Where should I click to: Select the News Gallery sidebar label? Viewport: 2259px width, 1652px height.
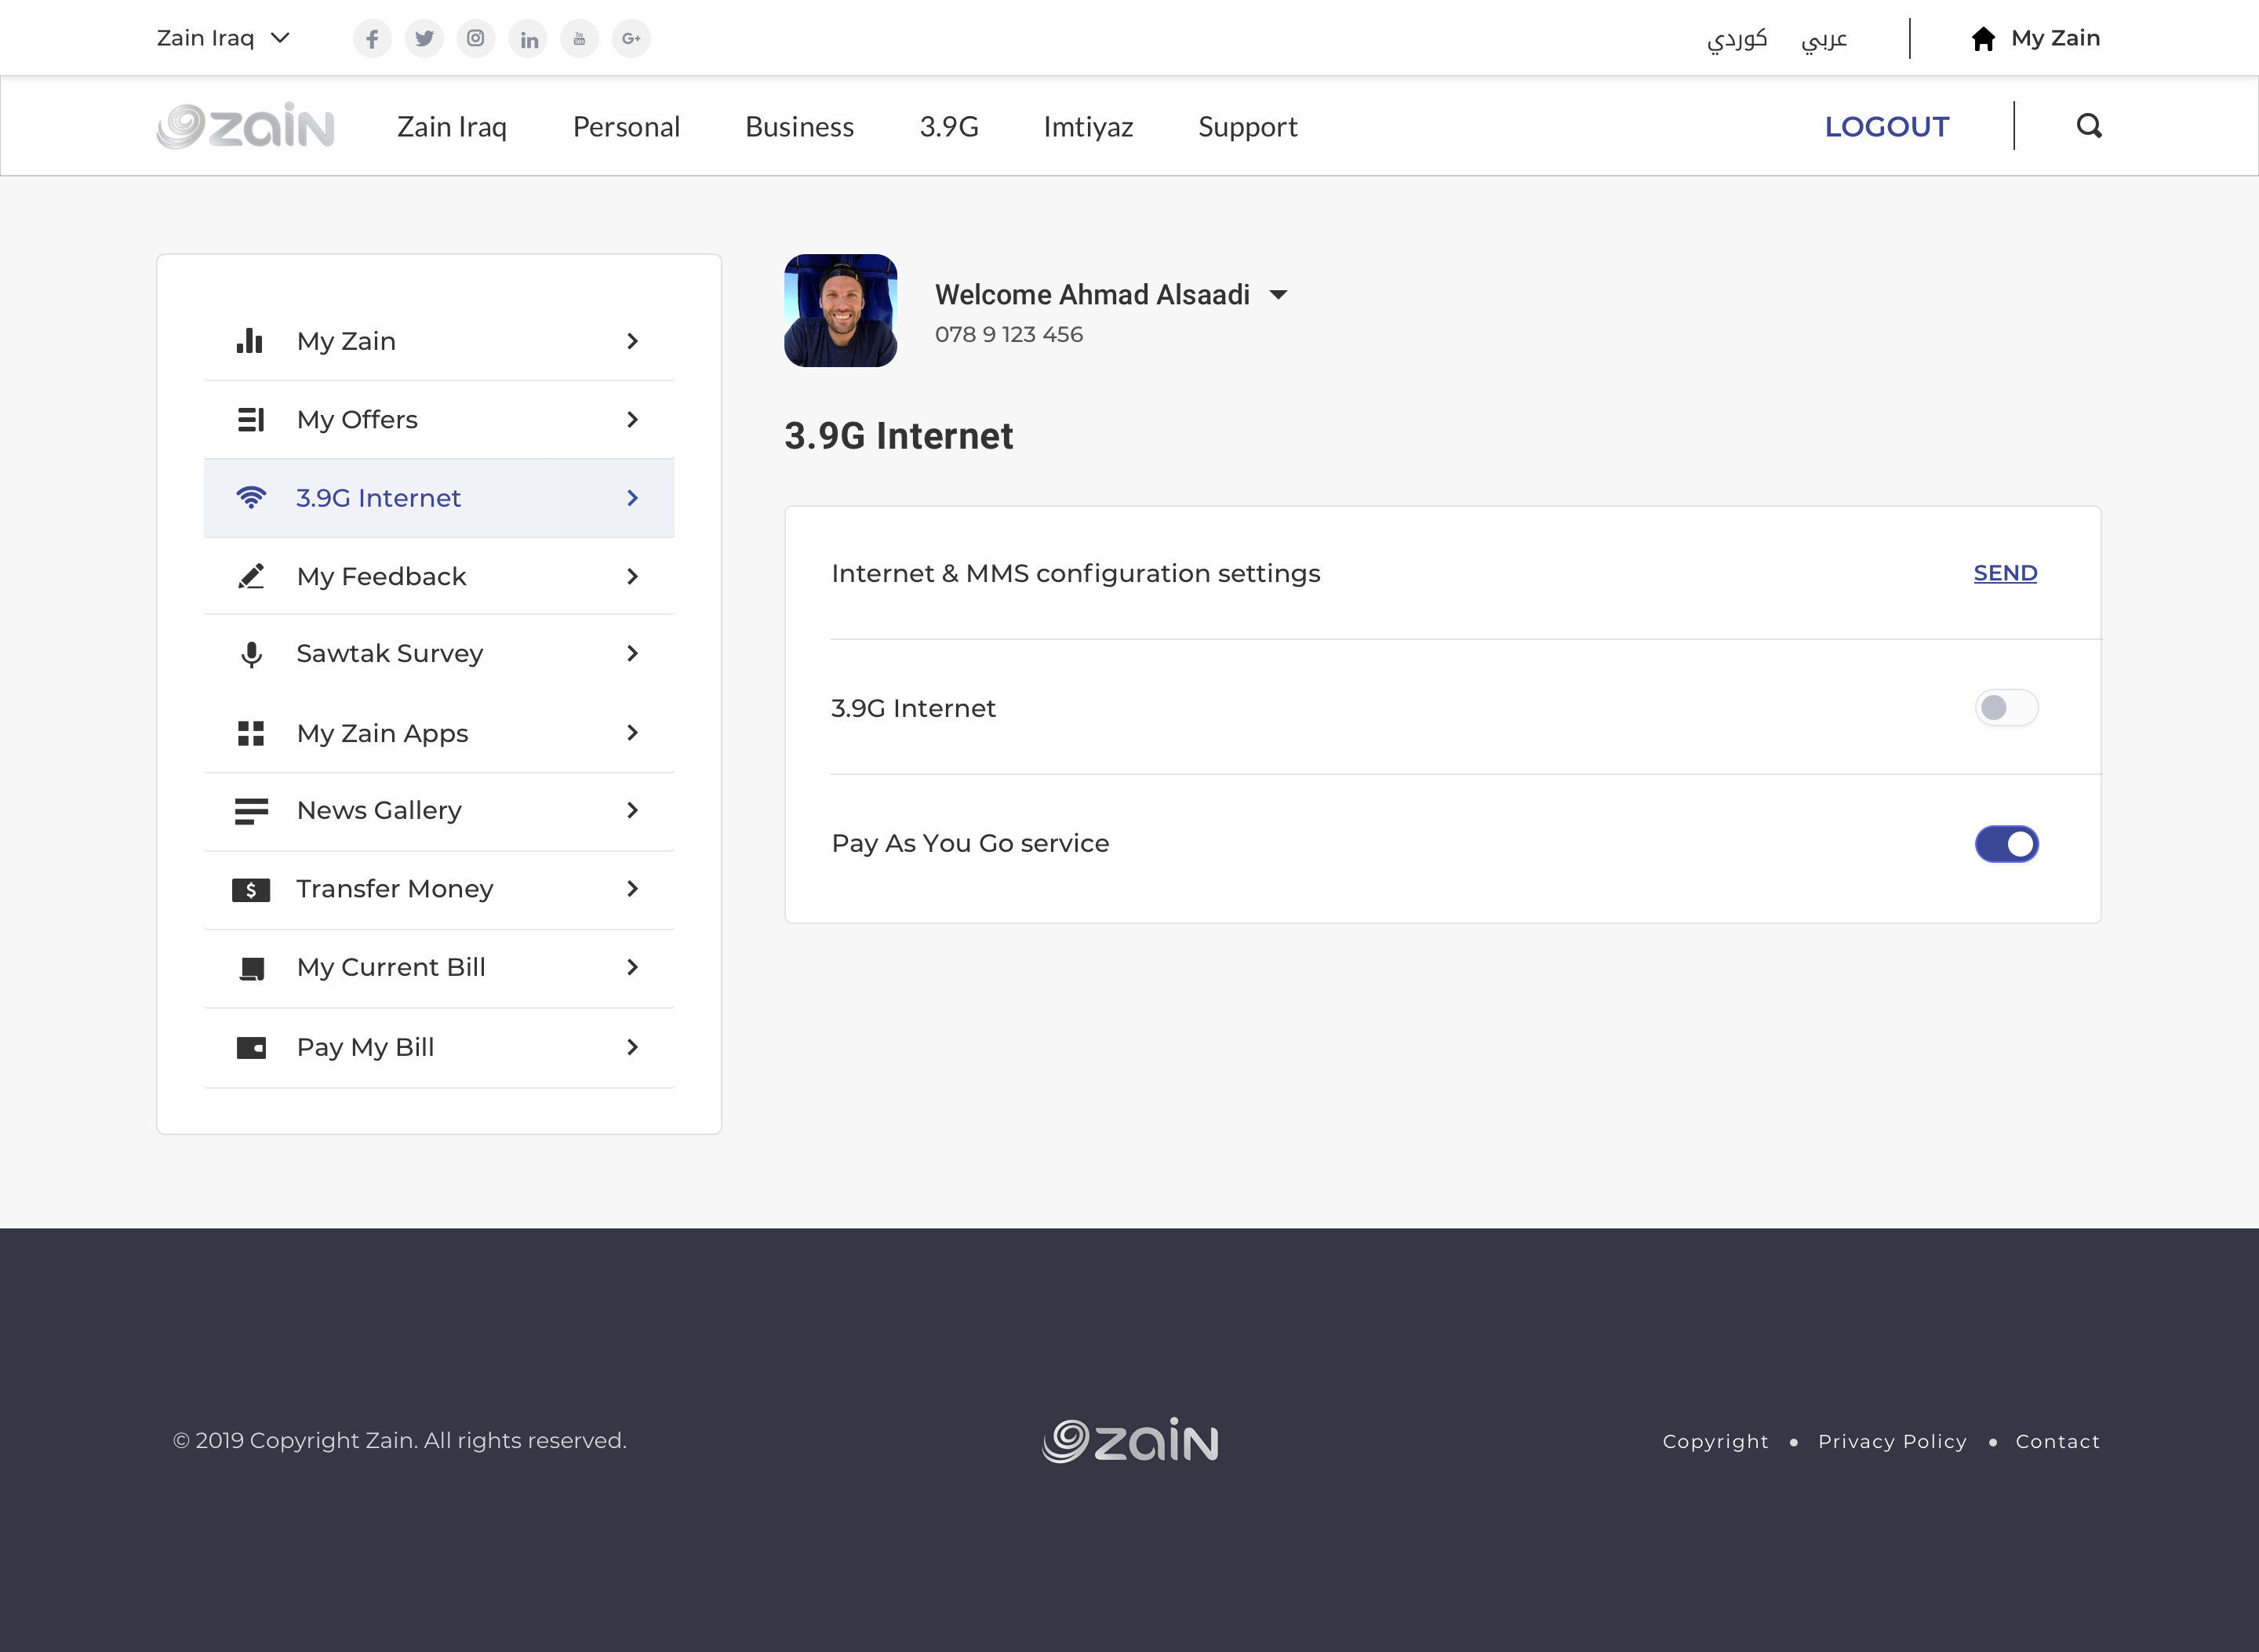tap(379, 810)
